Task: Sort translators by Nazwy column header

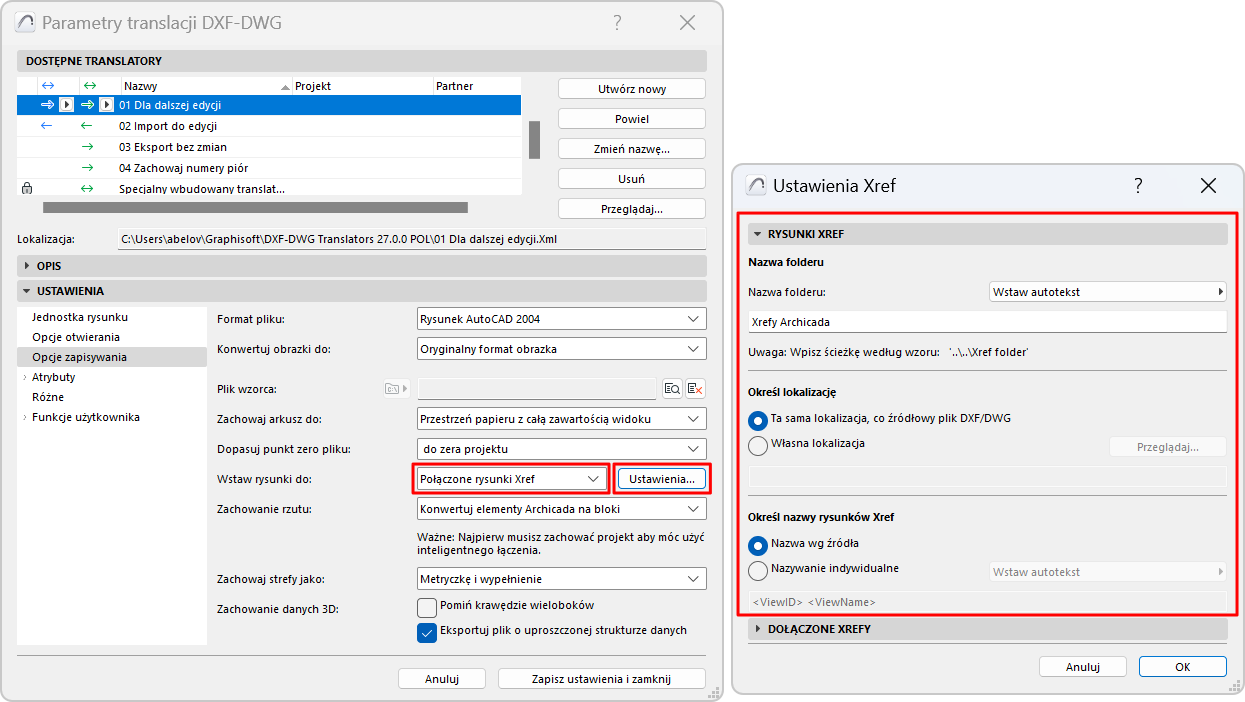Action: pyautogui.click(x=207, y=86)
